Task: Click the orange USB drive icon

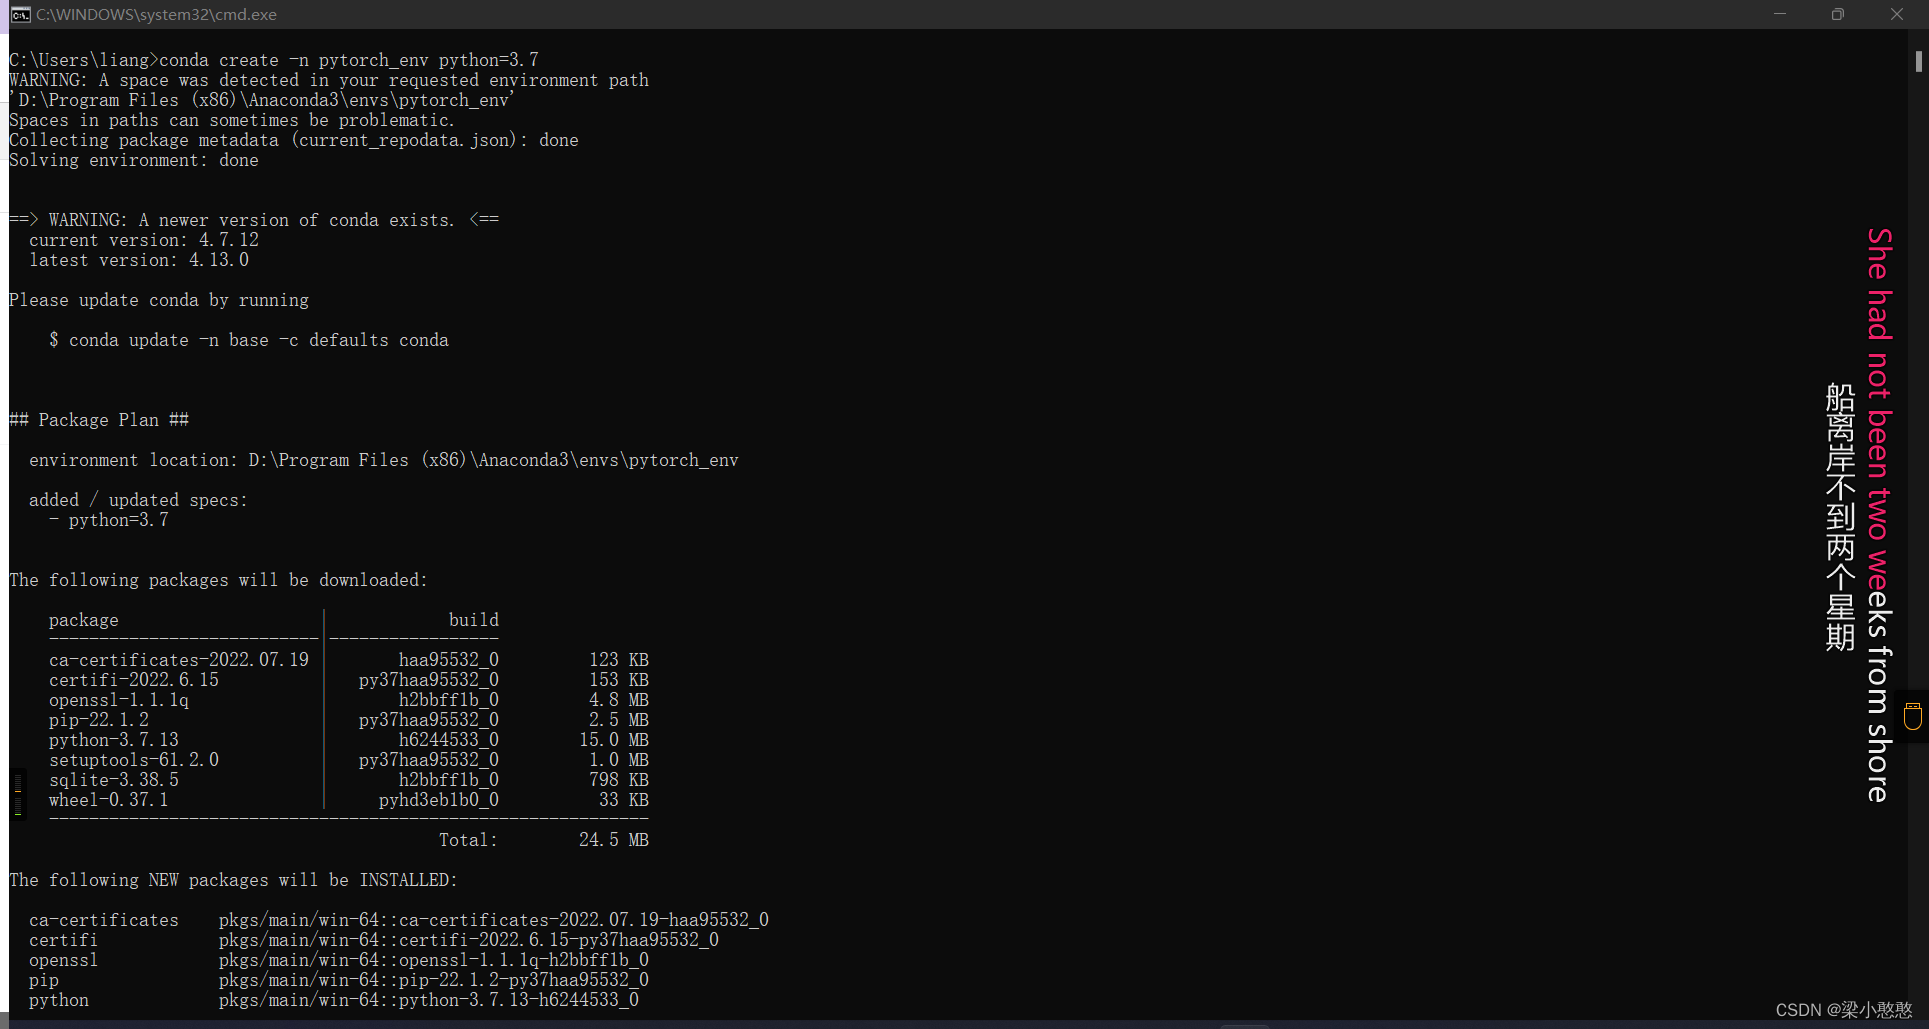Action: (1913, 716)
